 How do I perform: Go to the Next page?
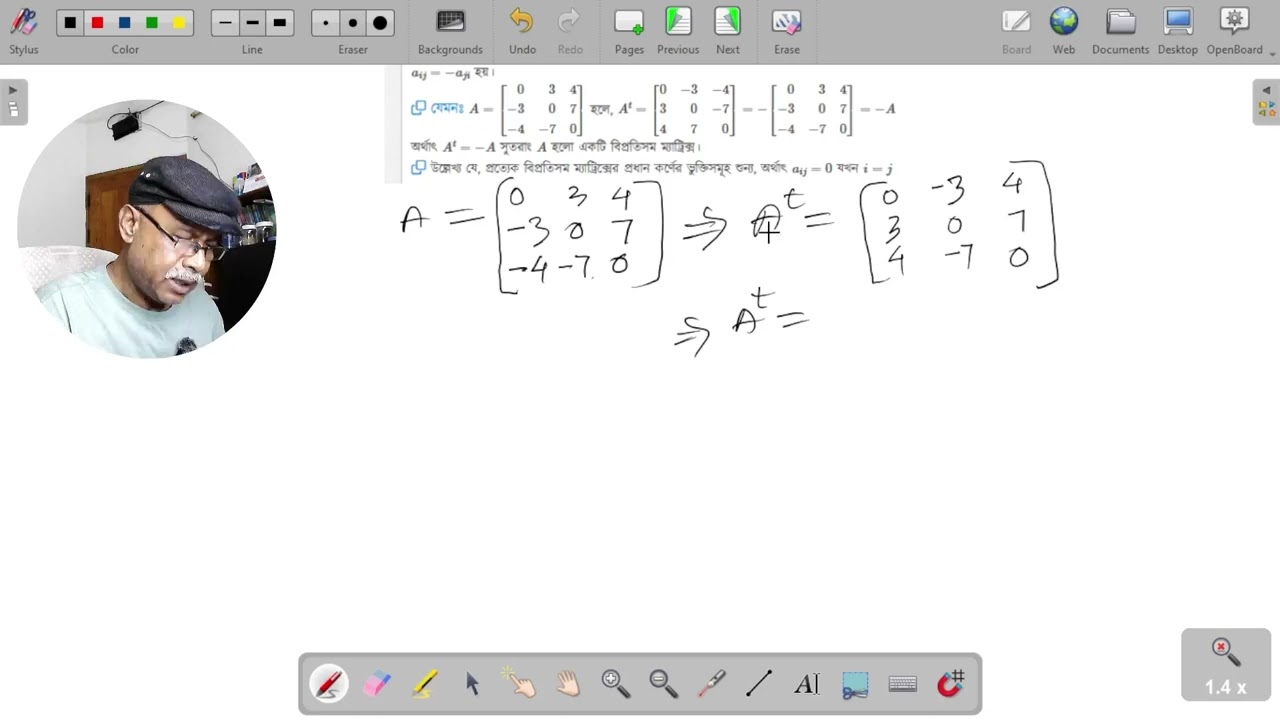point(728,31)
